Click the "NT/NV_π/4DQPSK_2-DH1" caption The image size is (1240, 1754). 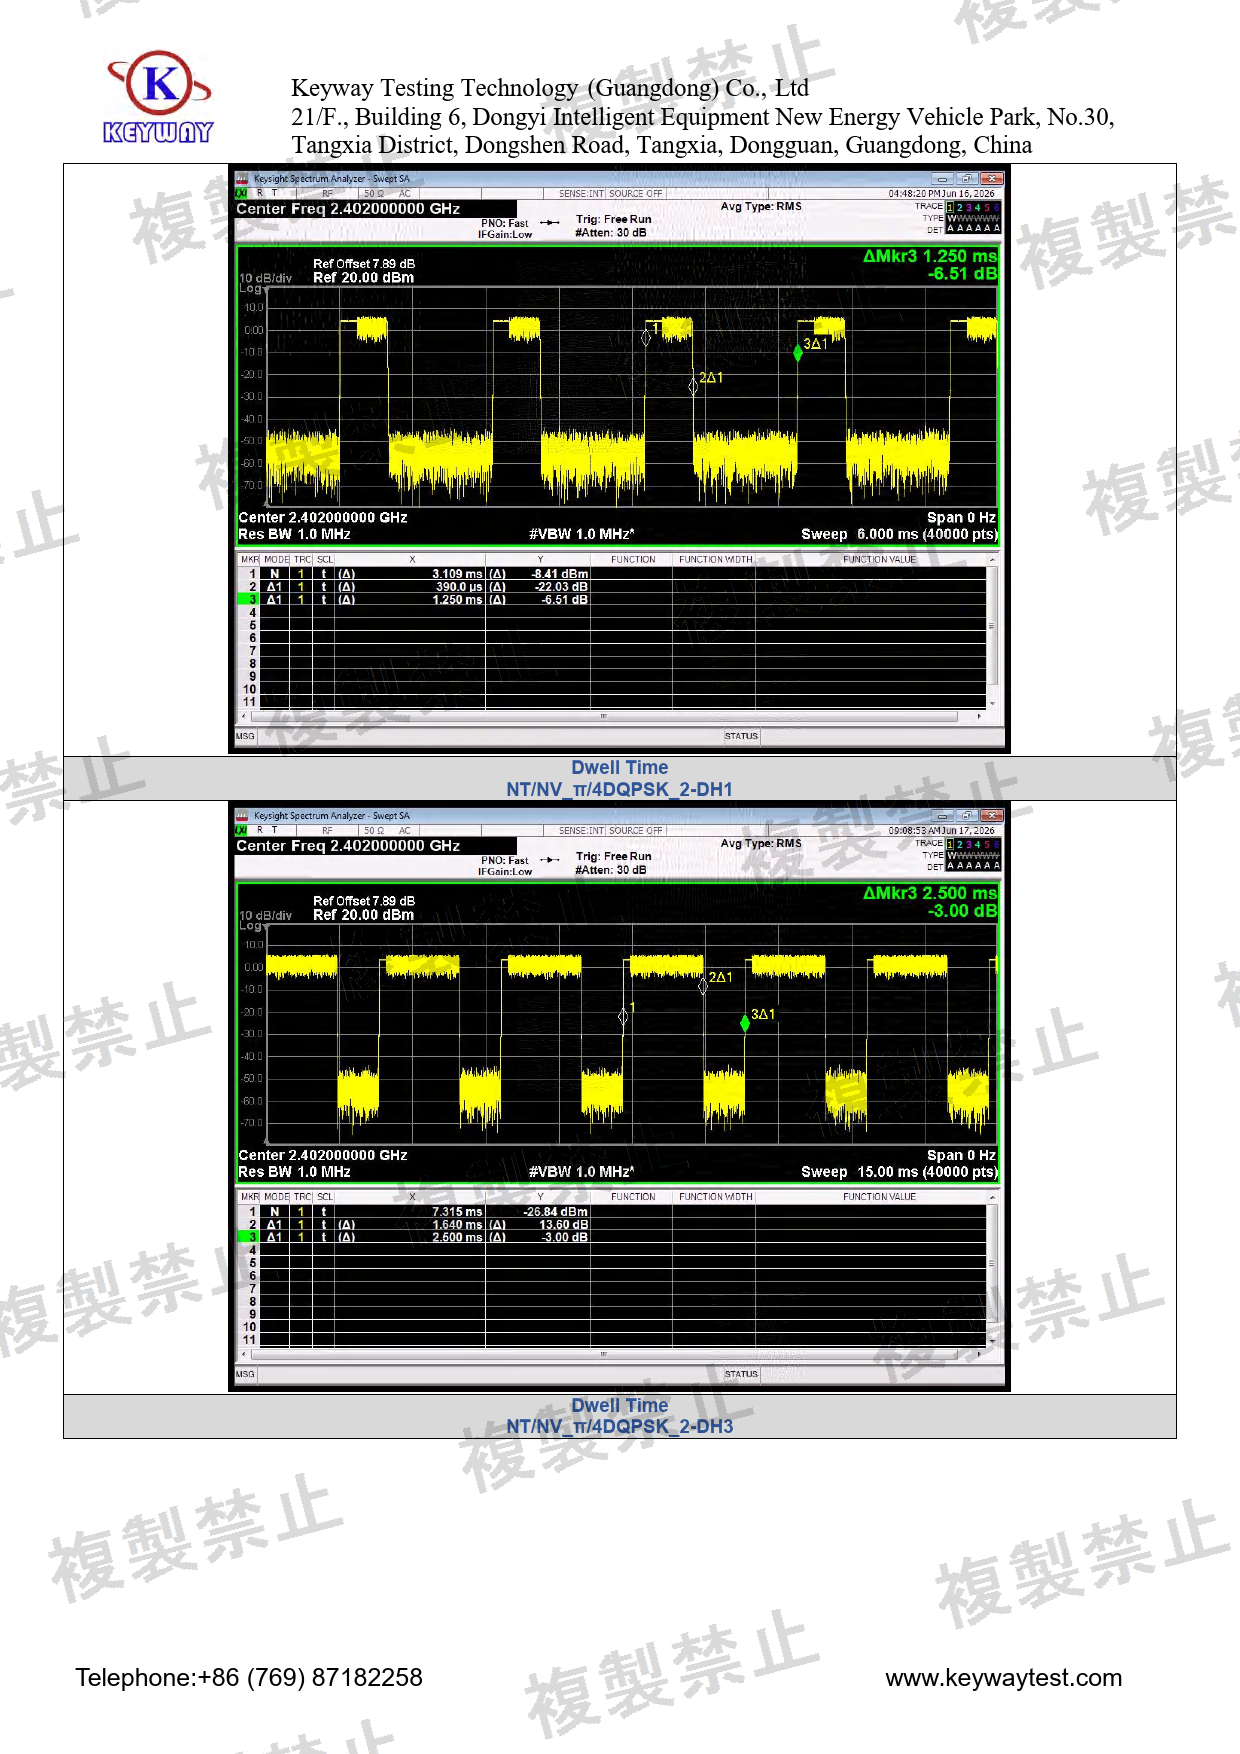pos(620,789)
